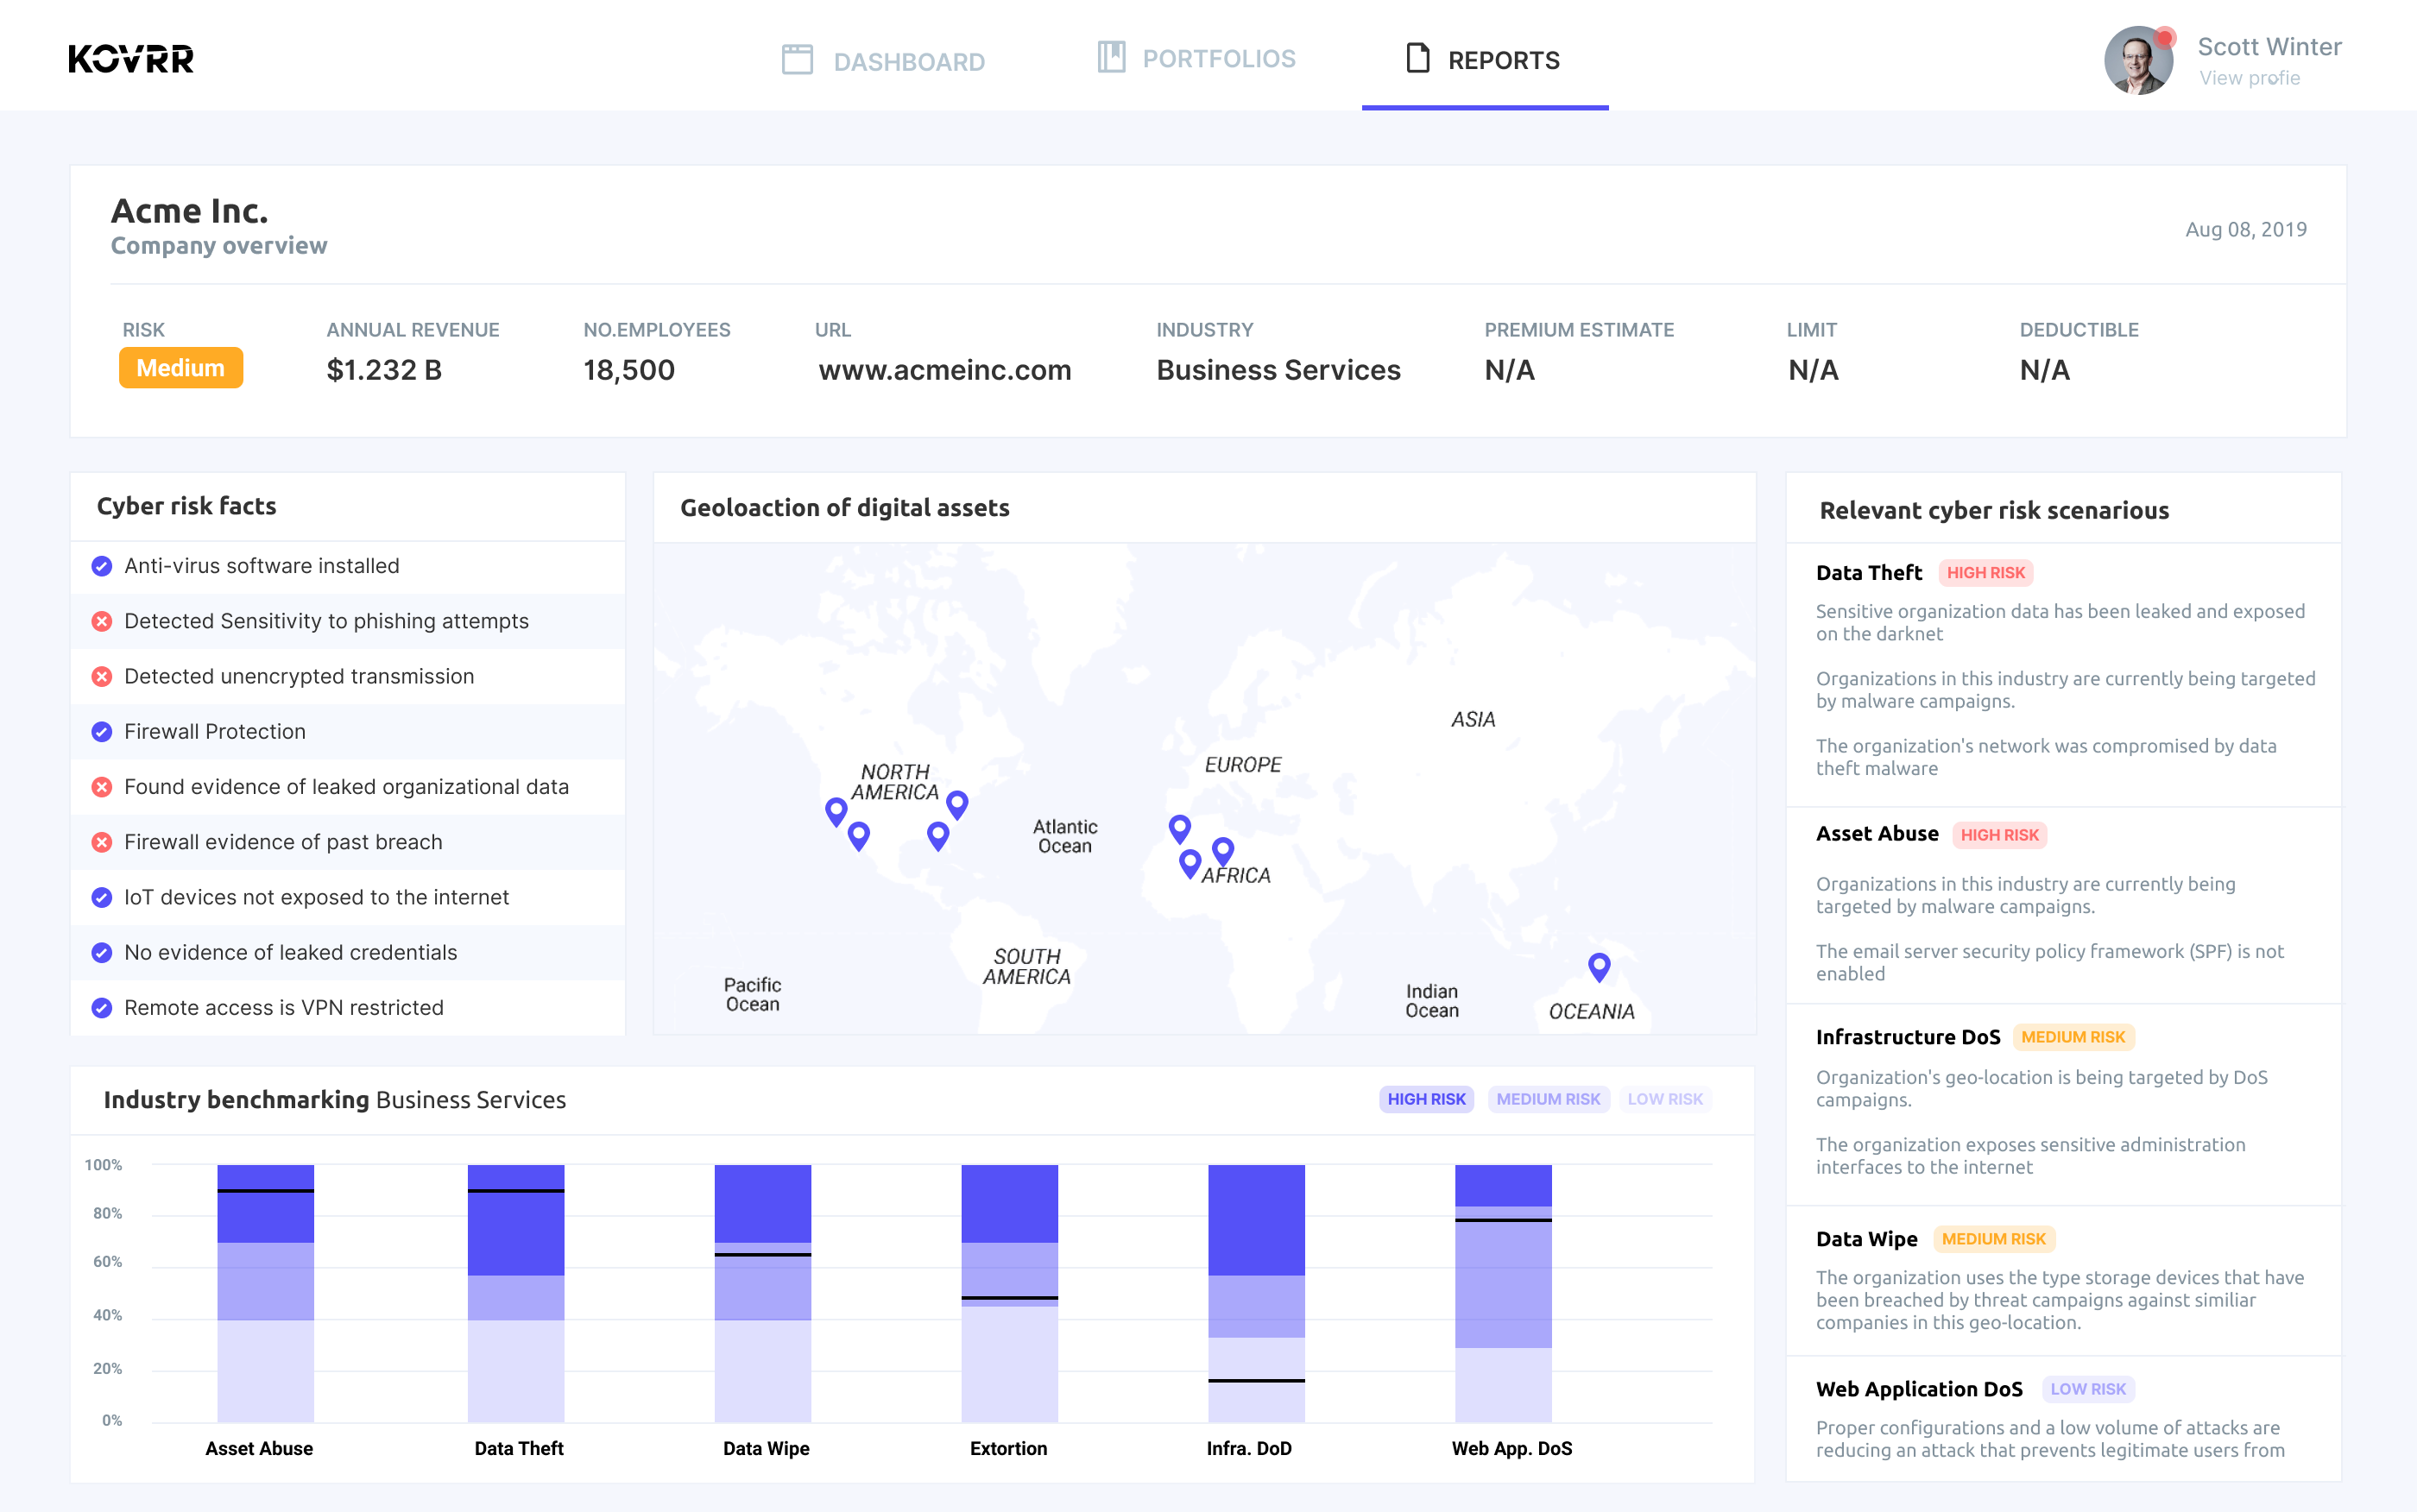Click checkmark beside Anti-virus software installed
This screenshot has height=1512, width=2417.
pos(101,566)
